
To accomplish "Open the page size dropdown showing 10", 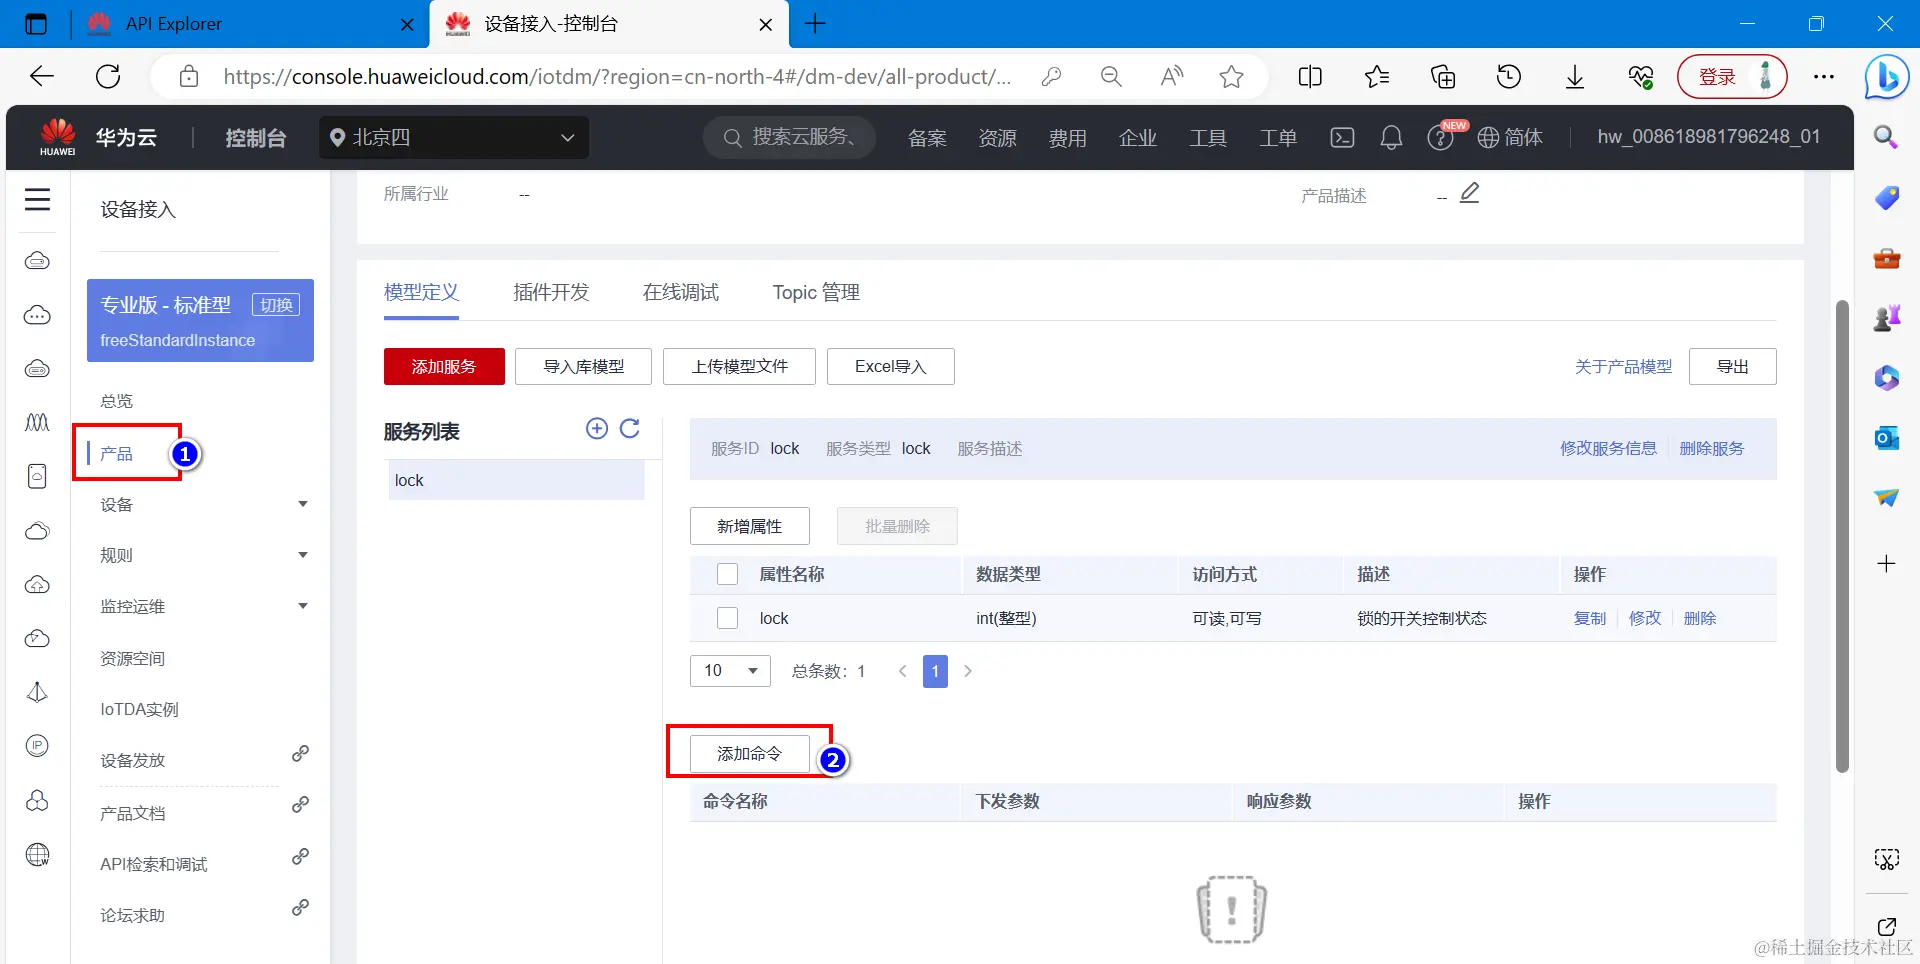I will (x=730, y=670).
